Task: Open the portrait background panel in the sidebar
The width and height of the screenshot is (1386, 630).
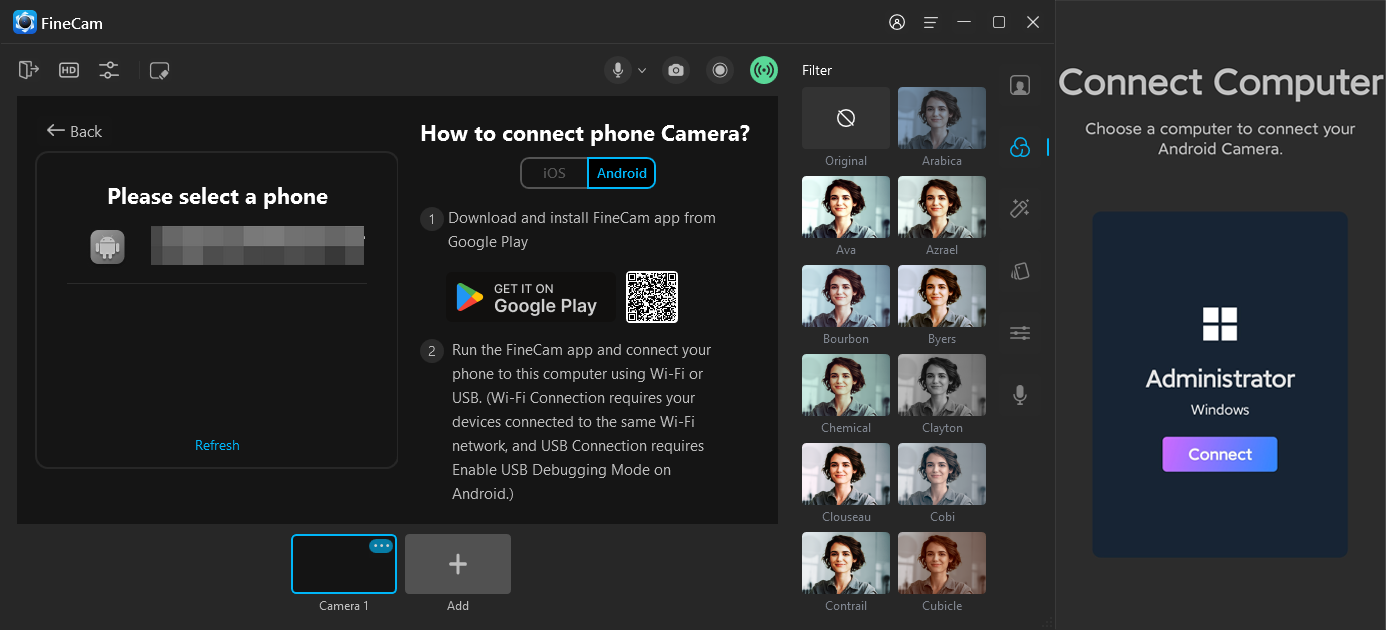Action: click(x=1020, y=85)
